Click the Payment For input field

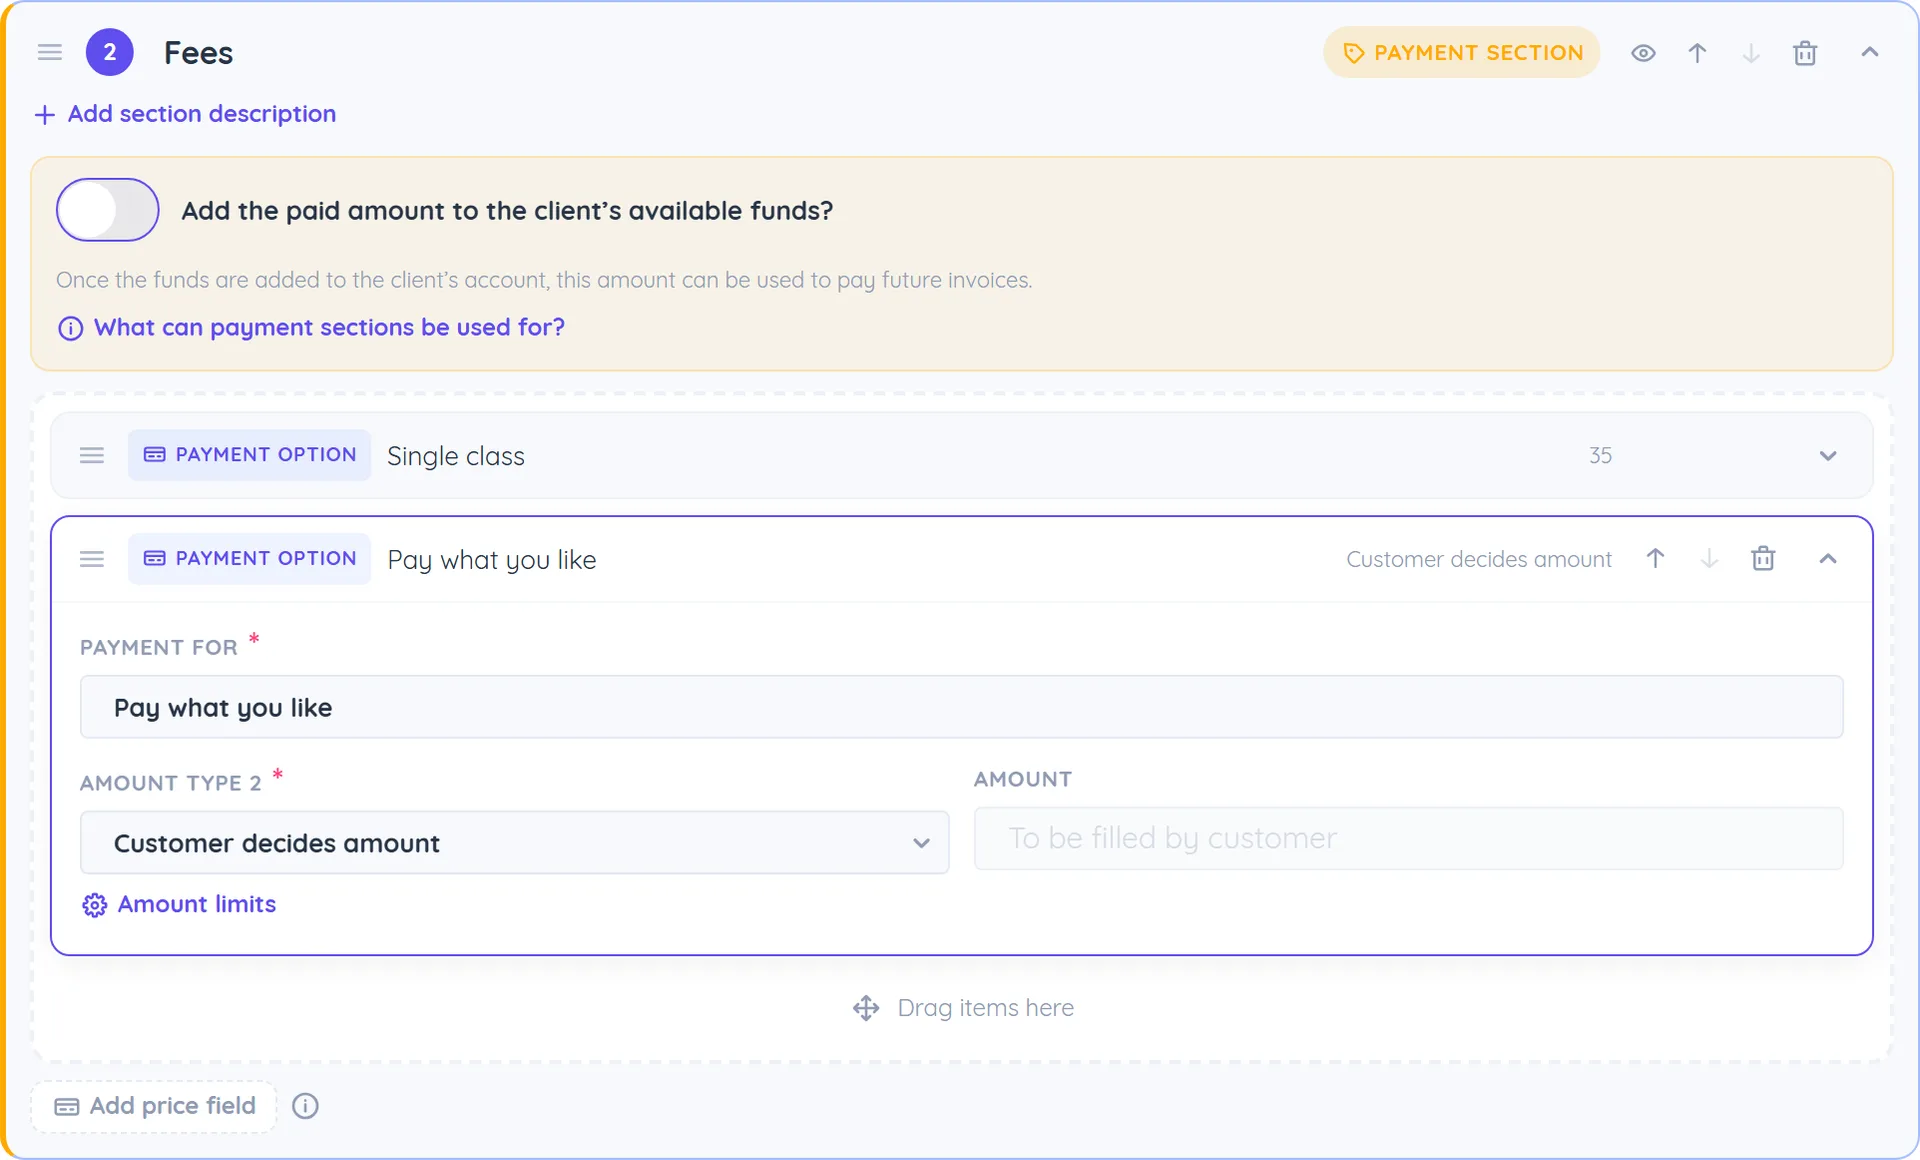(961, 707)
